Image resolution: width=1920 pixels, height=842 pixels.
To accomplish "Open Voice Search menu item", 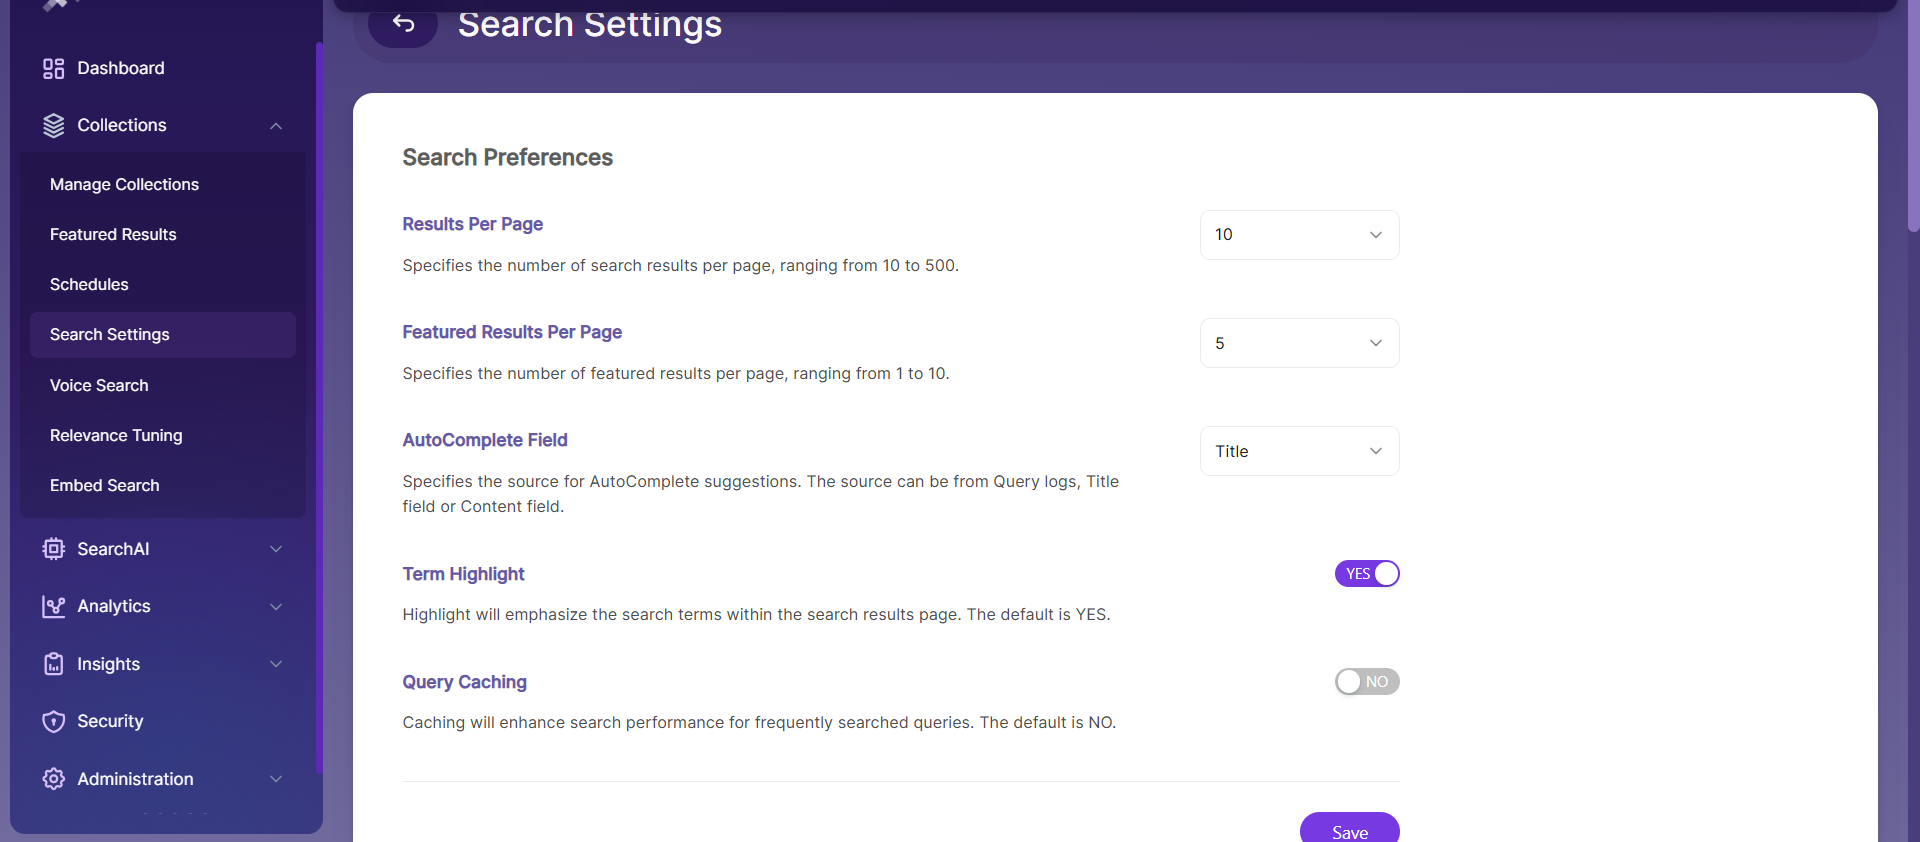I will pyautogui.click(x=99, y=385).
